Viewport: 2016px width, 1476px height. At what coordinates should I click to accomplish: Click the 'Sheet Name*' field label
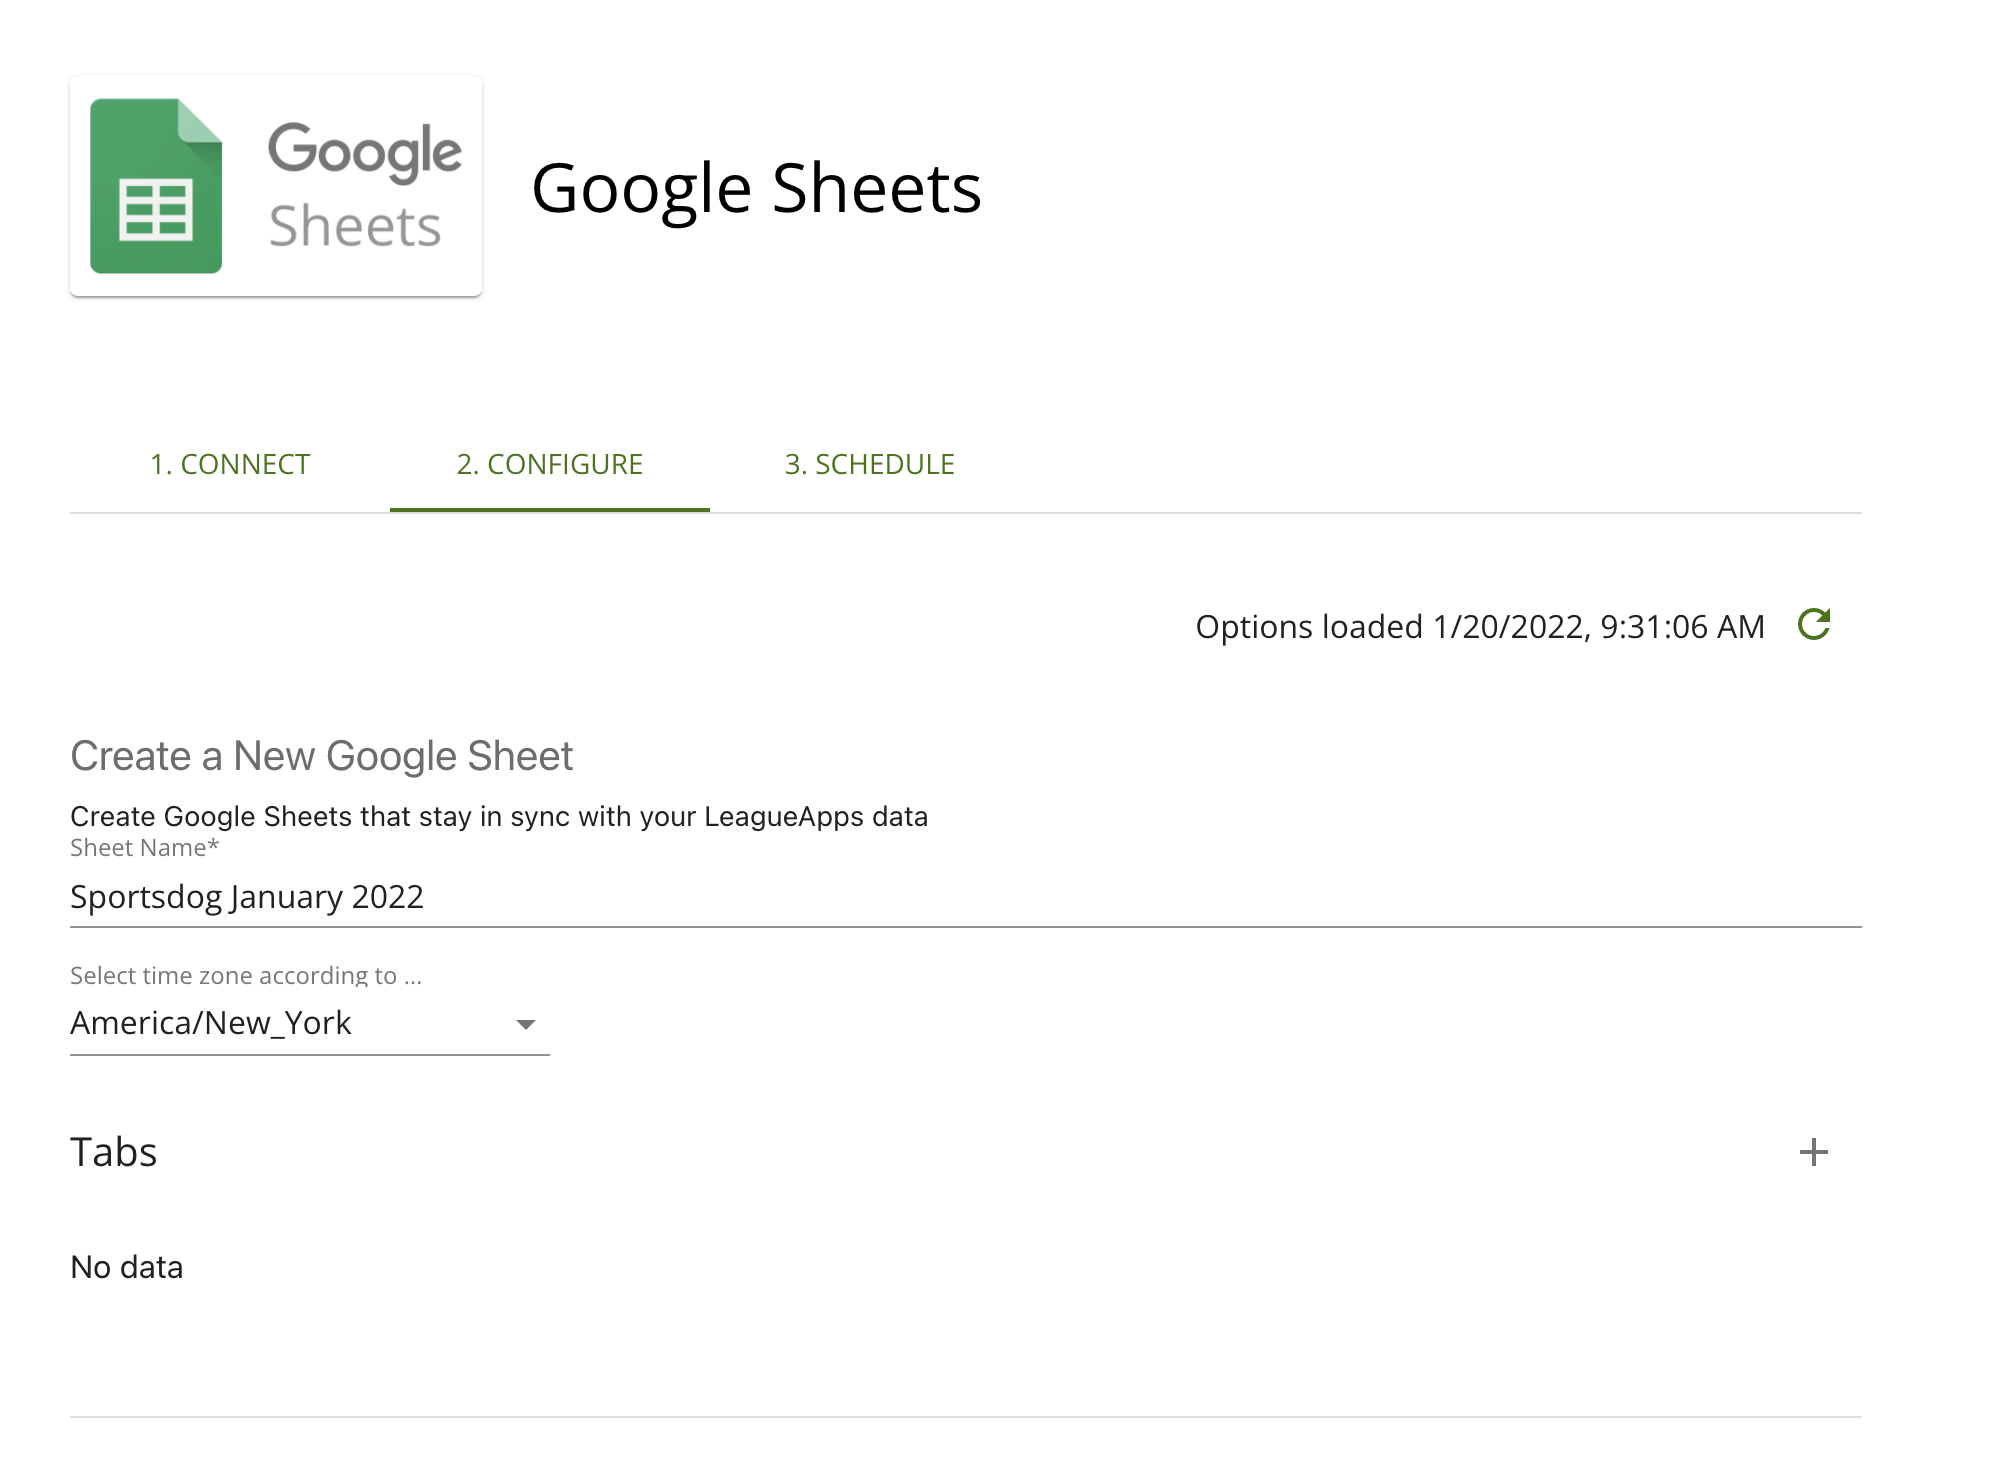click(144, 848)
